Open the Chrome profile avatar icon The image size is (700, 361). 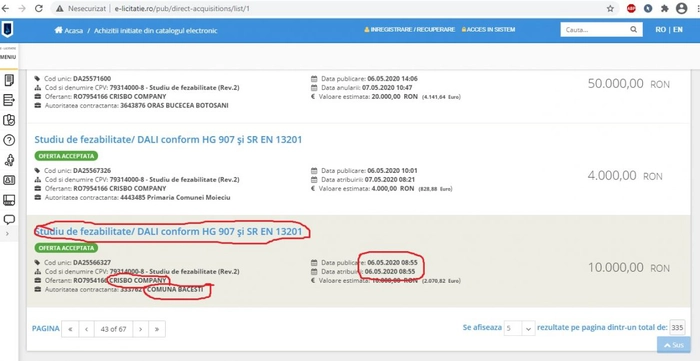click(x=681, y=8)
